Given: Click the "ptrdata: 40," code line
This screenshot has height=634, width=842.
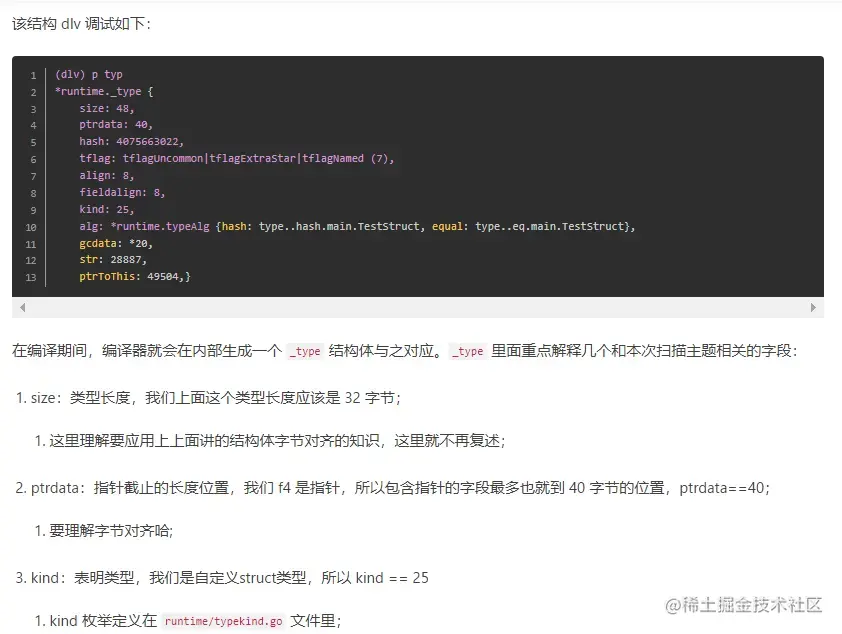Looking at the screenshot, I should (116, 125).
